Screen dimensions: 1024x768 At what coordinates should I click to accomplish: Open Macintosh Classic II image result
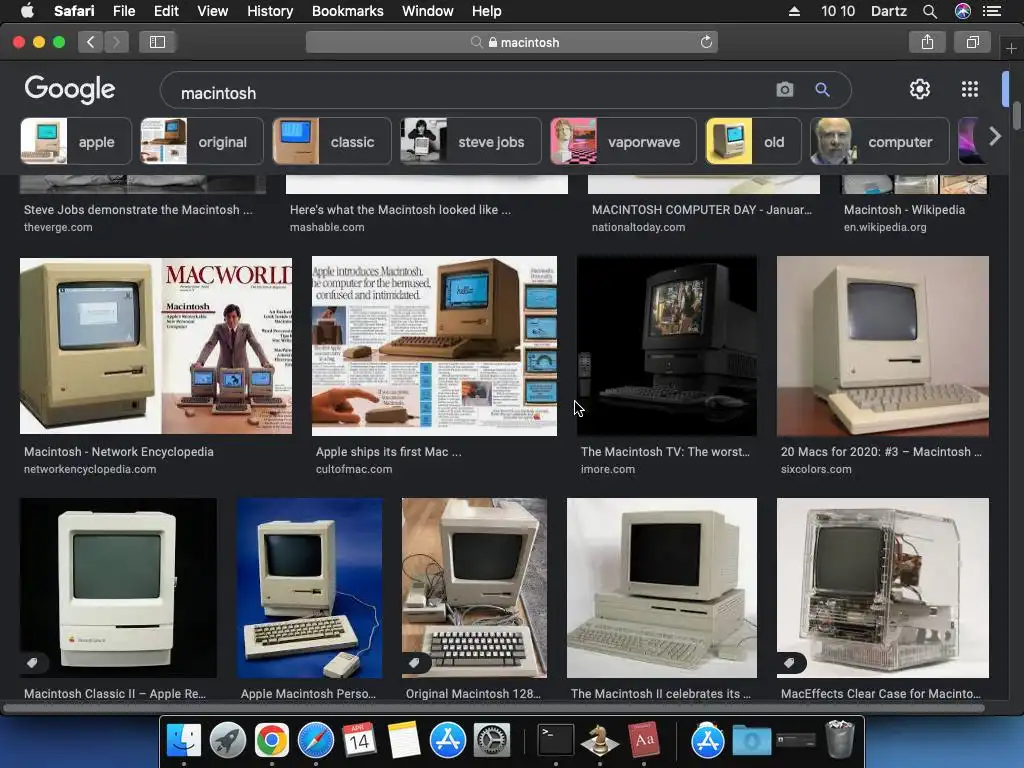tap(118, 588)
